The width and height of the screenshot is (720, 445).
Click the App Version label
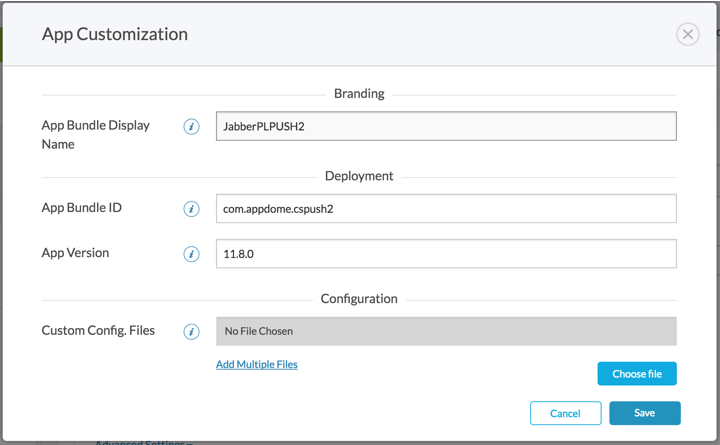75,253
